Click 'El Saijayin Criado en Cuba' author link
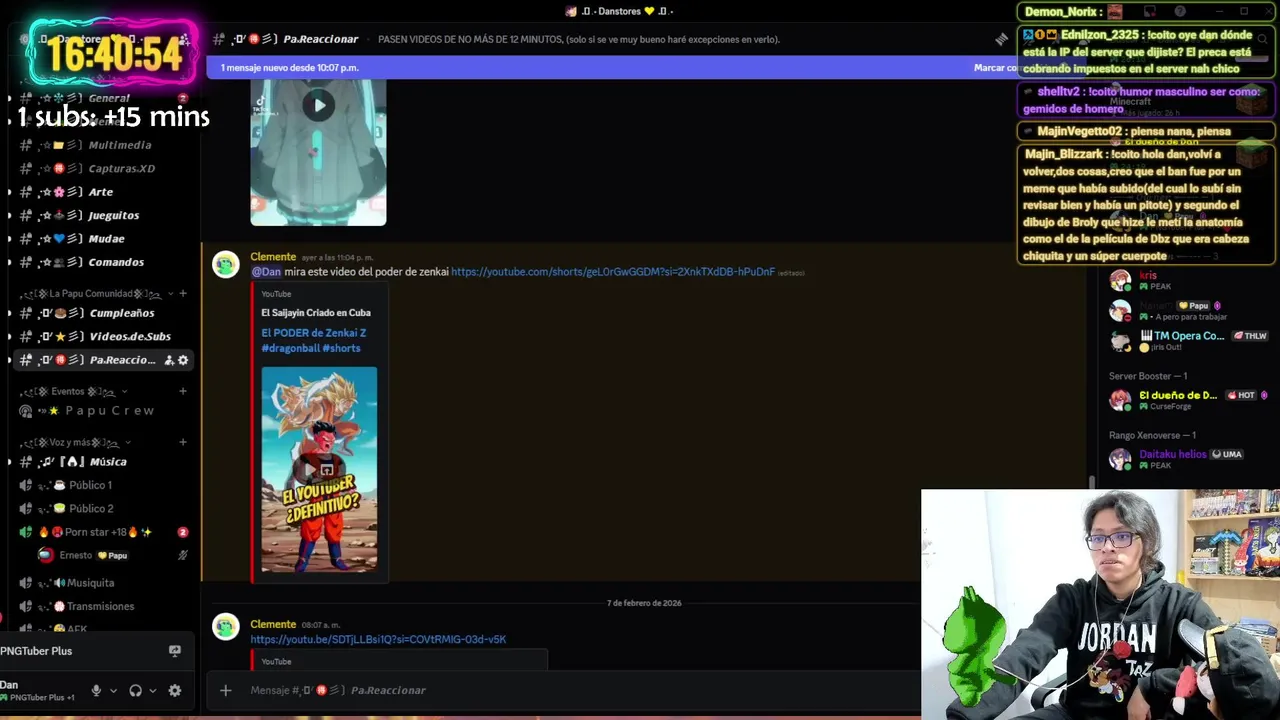Viewport: 1280px width, 720px height. tap(316, 313)
